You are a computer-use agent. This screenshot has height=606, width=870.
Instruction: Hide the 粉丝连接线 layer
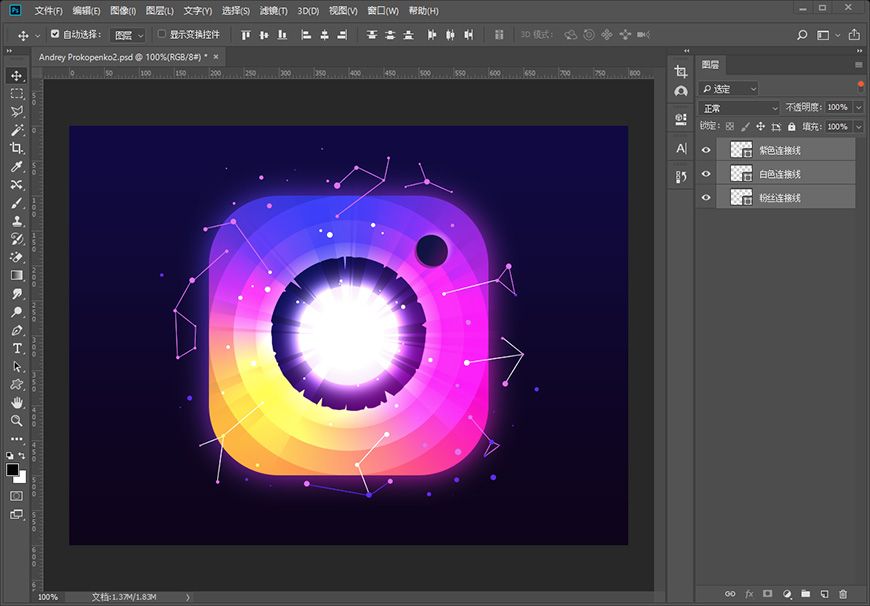point(706,198)
